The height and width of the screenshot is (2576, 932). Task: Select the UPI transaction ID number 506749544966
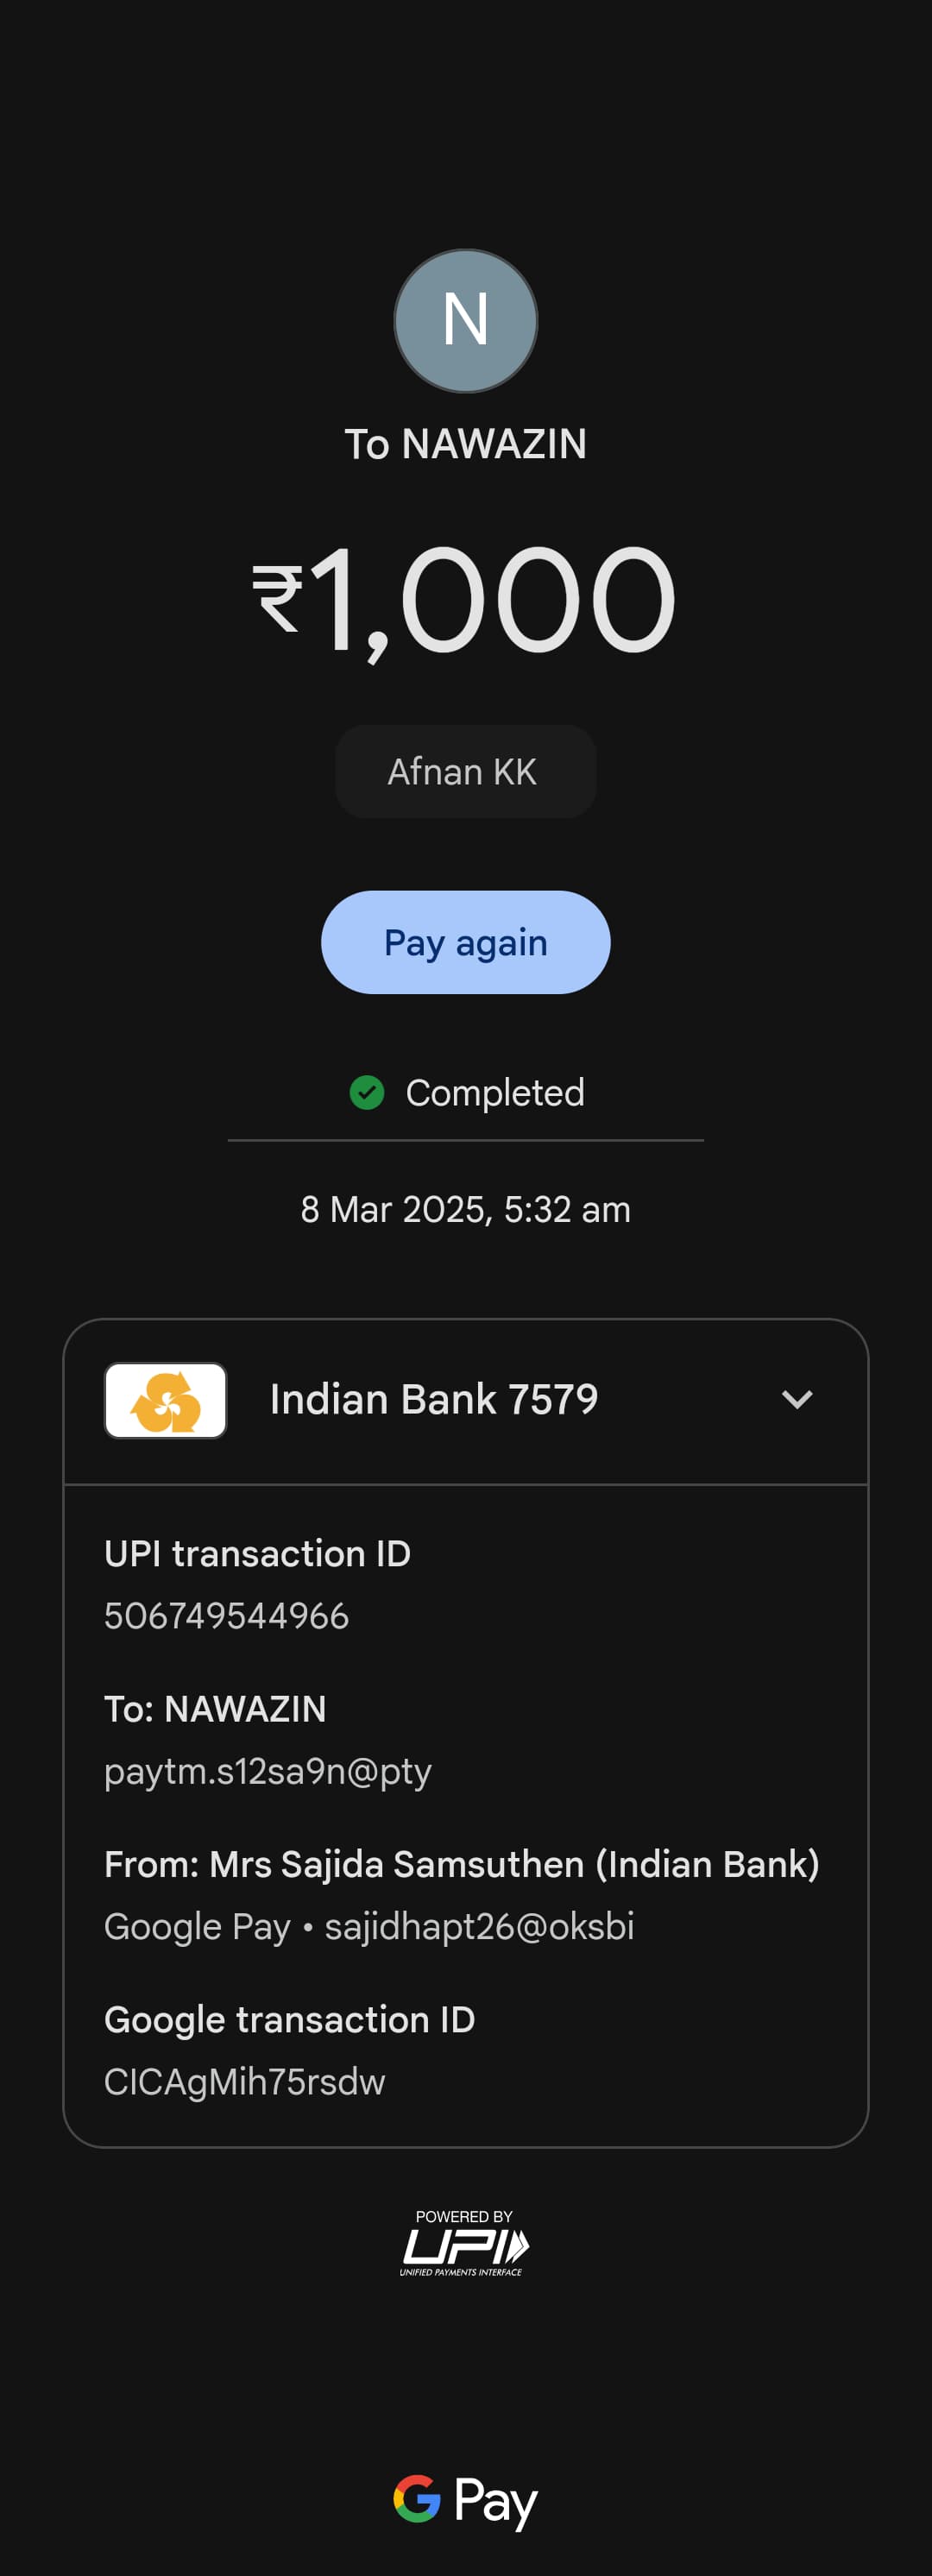point(227,1616)
